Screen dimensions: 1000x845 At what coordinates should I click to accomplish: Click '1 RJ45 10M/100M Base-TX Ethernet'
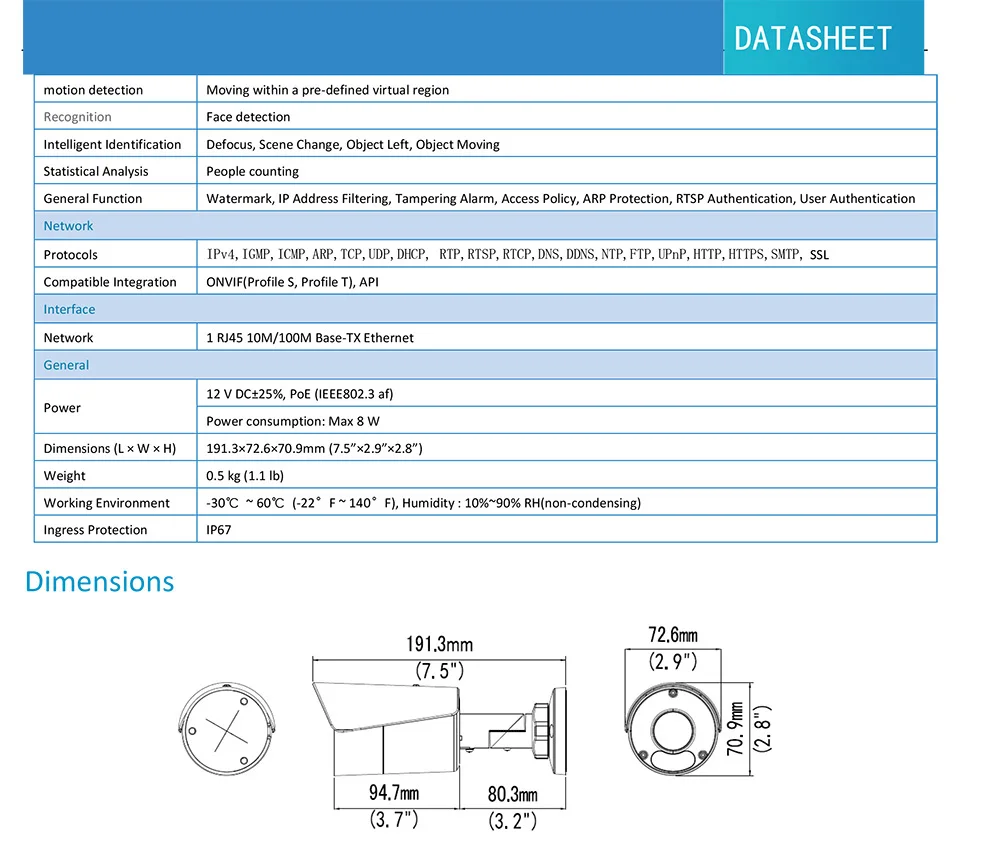click(310, 338)
